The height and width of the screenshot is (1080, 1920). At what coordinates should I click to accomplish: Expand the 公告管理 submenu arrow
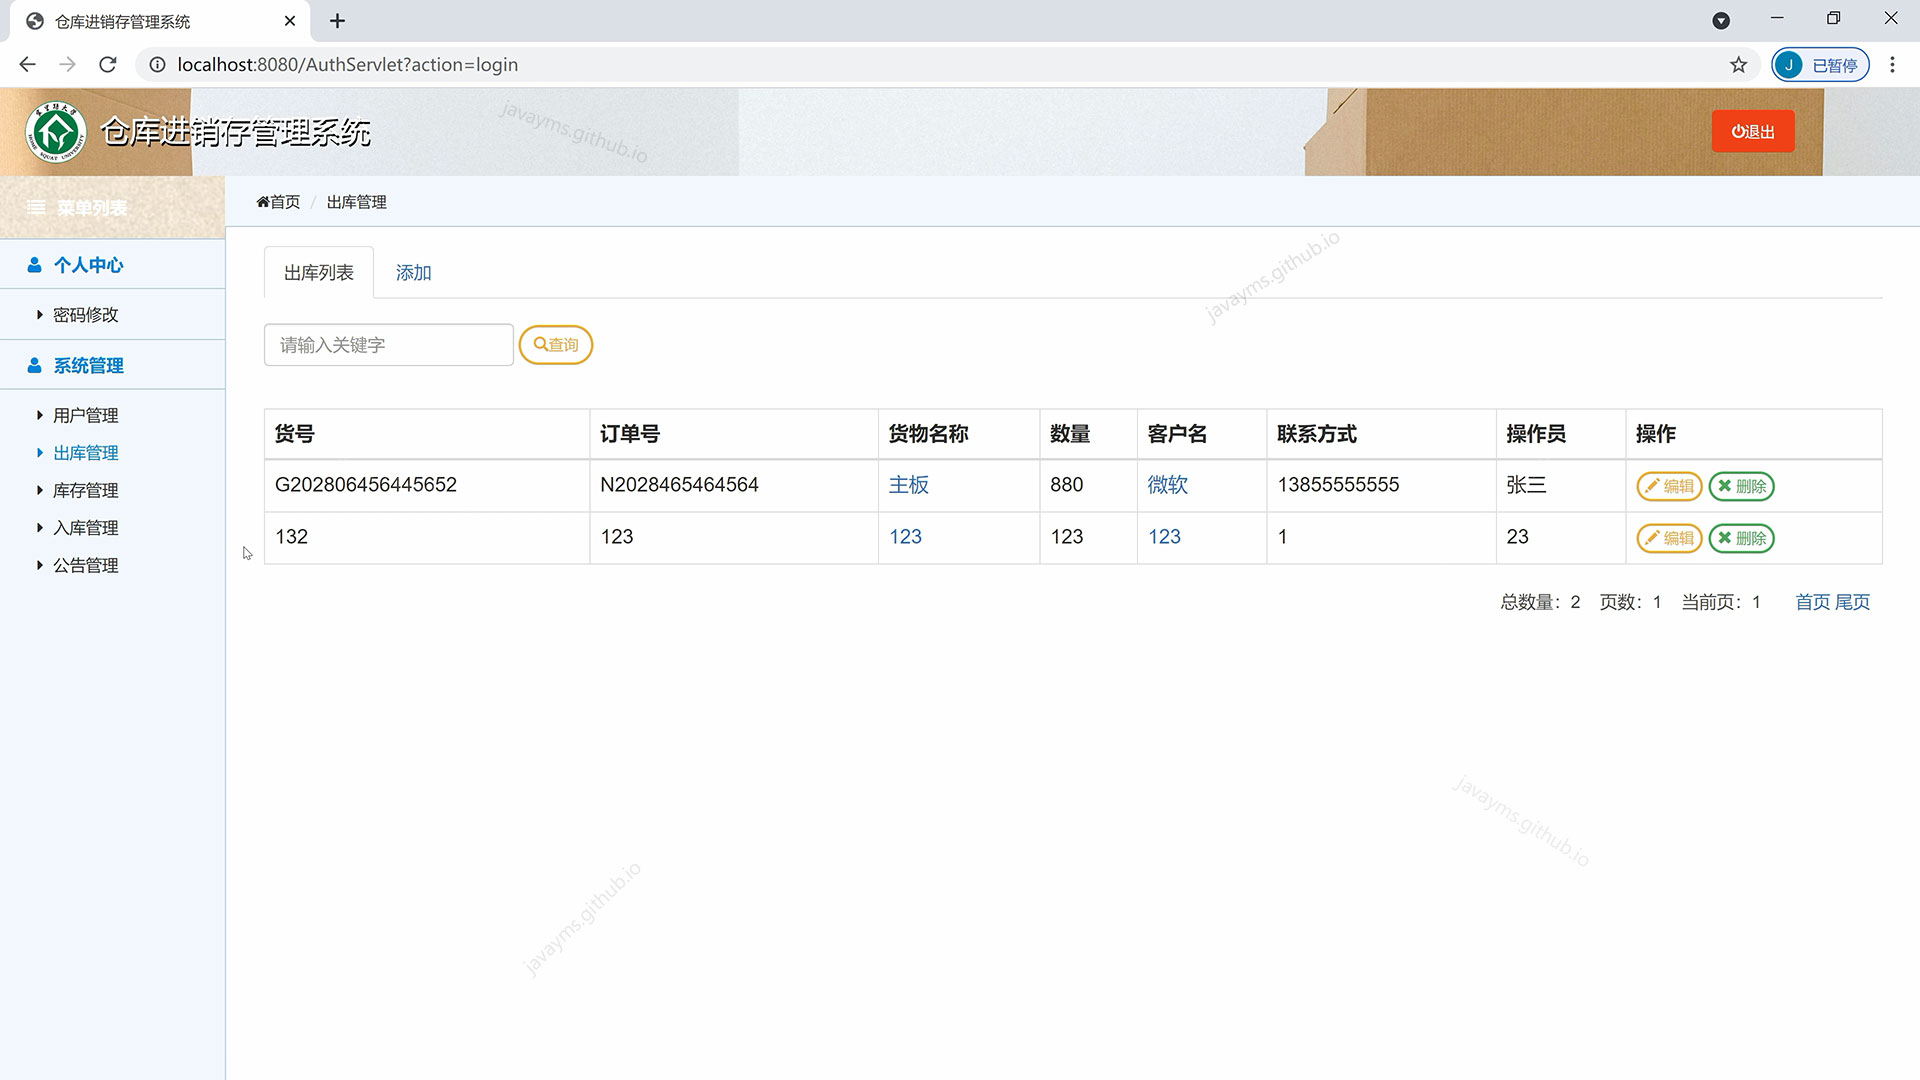pos(39,564)
